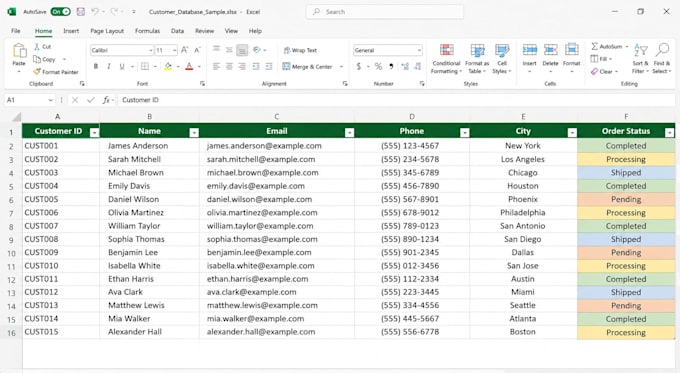
Task: Increase decimal places
Action: point(405,66)
